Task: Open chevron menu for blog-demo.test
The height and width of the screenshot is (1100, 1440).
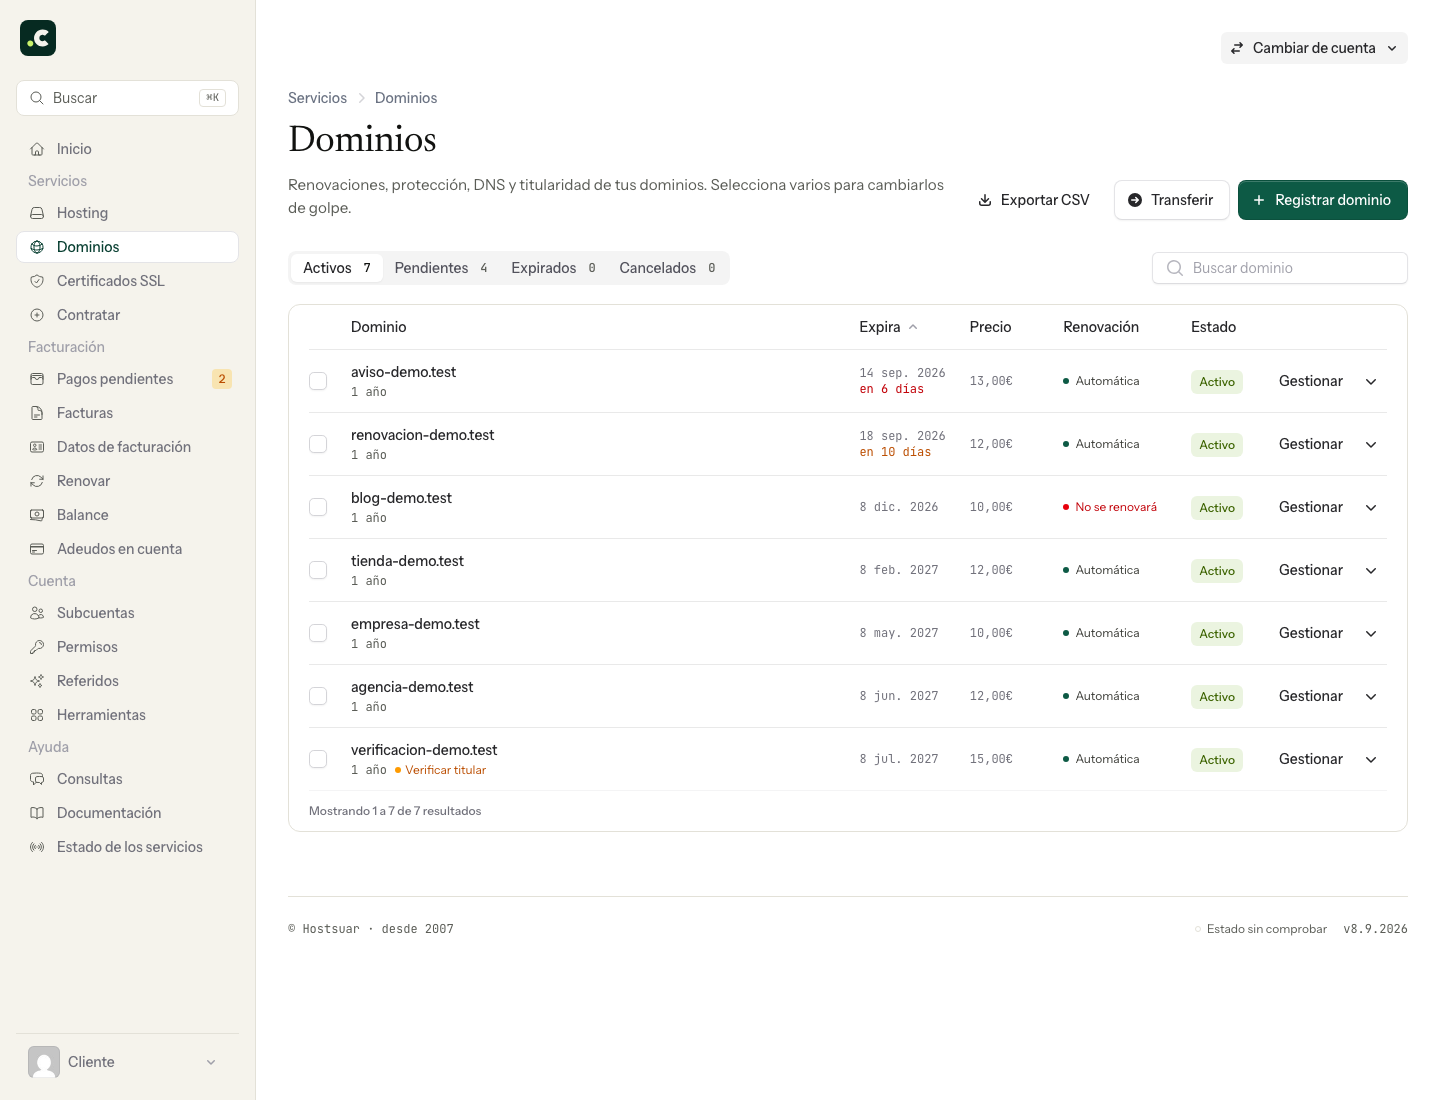Action: tap(1371, 507)
